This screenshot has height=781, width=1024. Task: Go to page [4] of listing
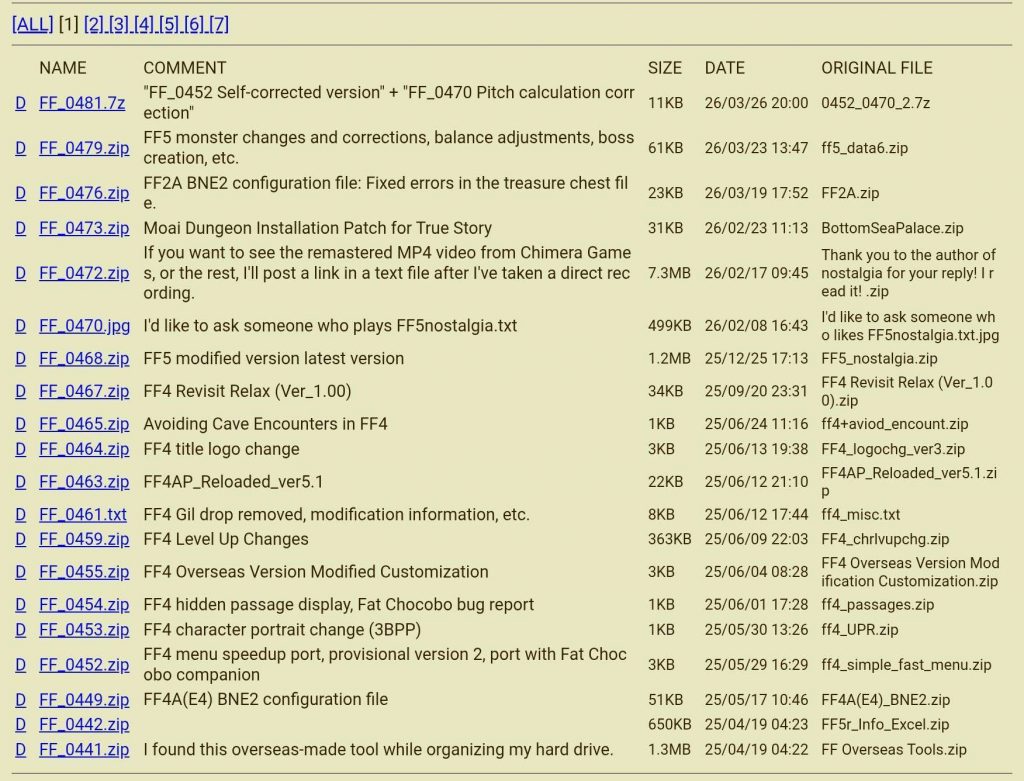click(x=144, y=24)
